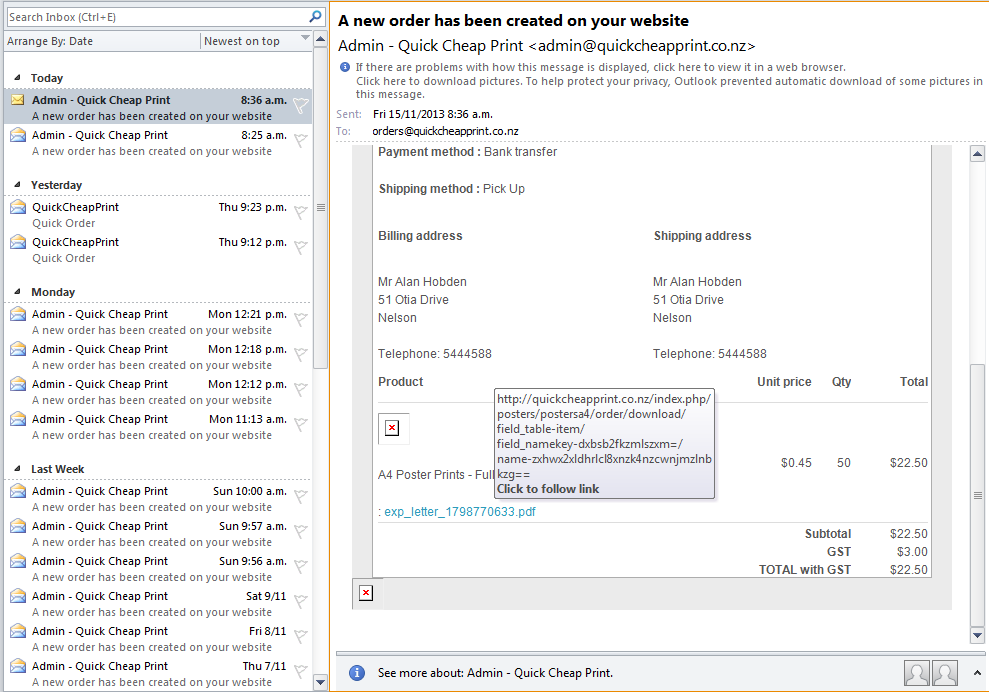Click envelope icon of Sun 9:56 a.m. message
989x692 pixels.
(18, 560)
